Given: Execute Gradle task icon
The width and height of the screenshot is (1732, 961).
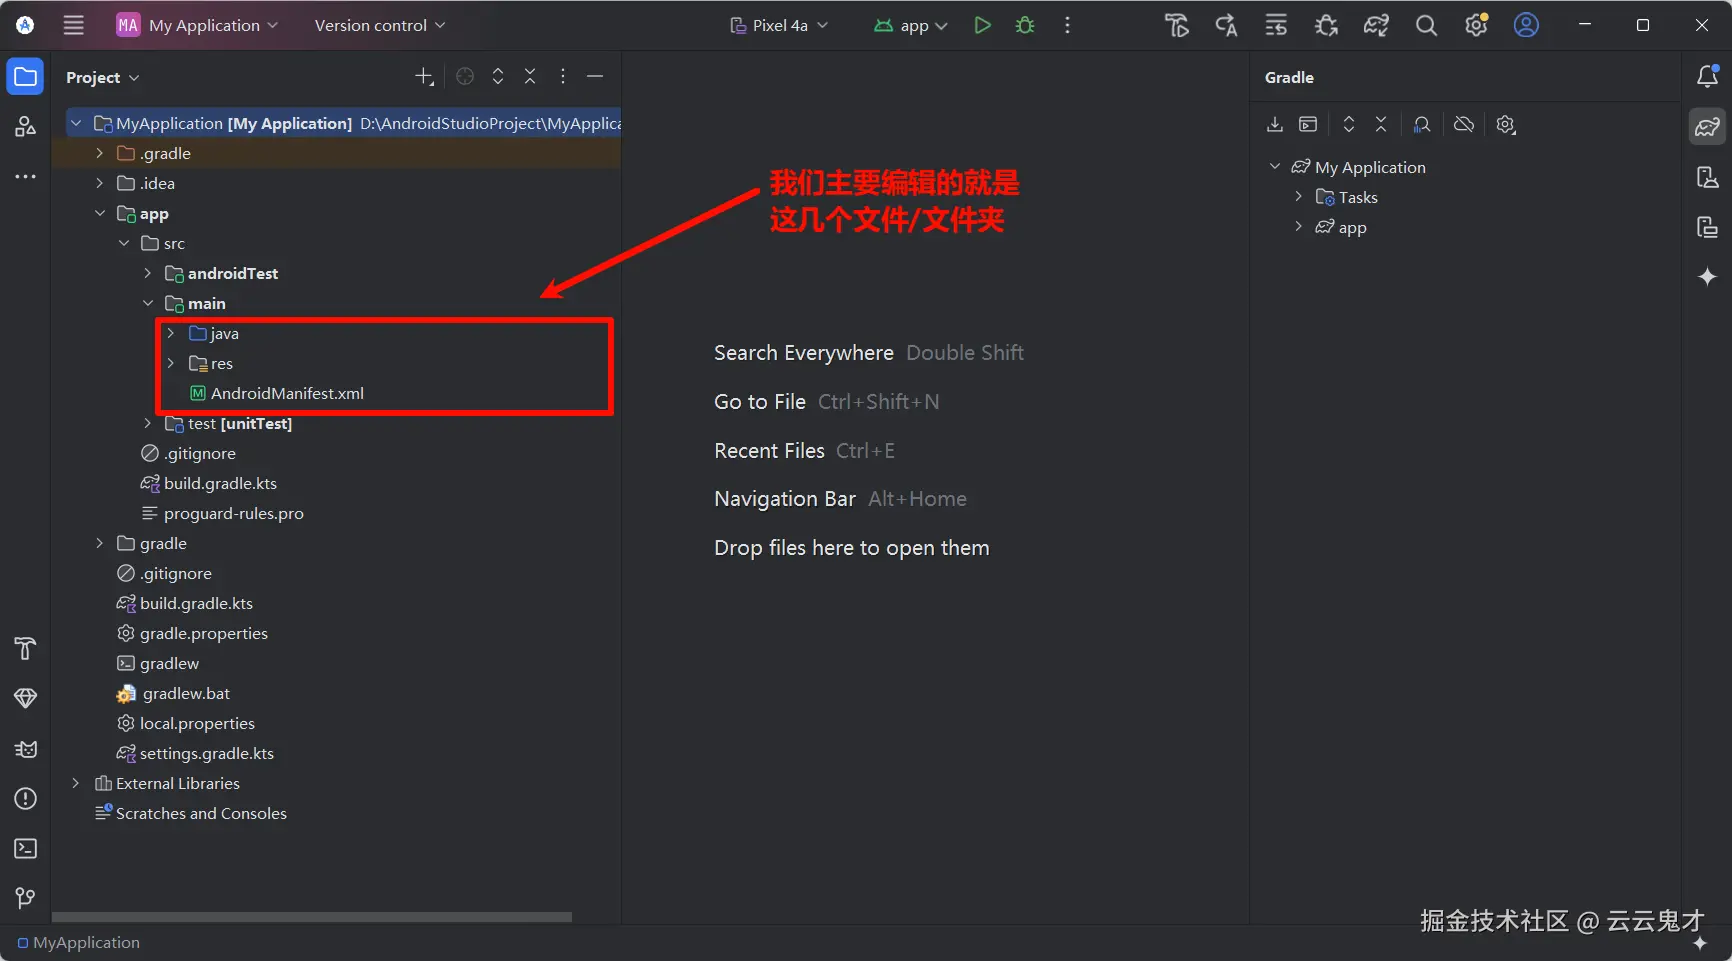Looking at the screenshot, I should [1308, 125].
